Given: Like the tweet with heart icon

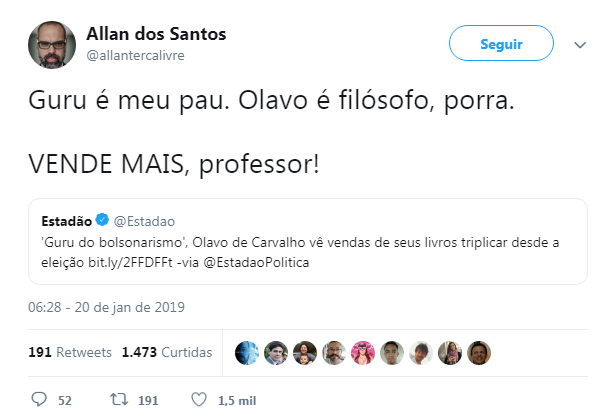Looking at the screenshot, I should click(x=198, y=399).
